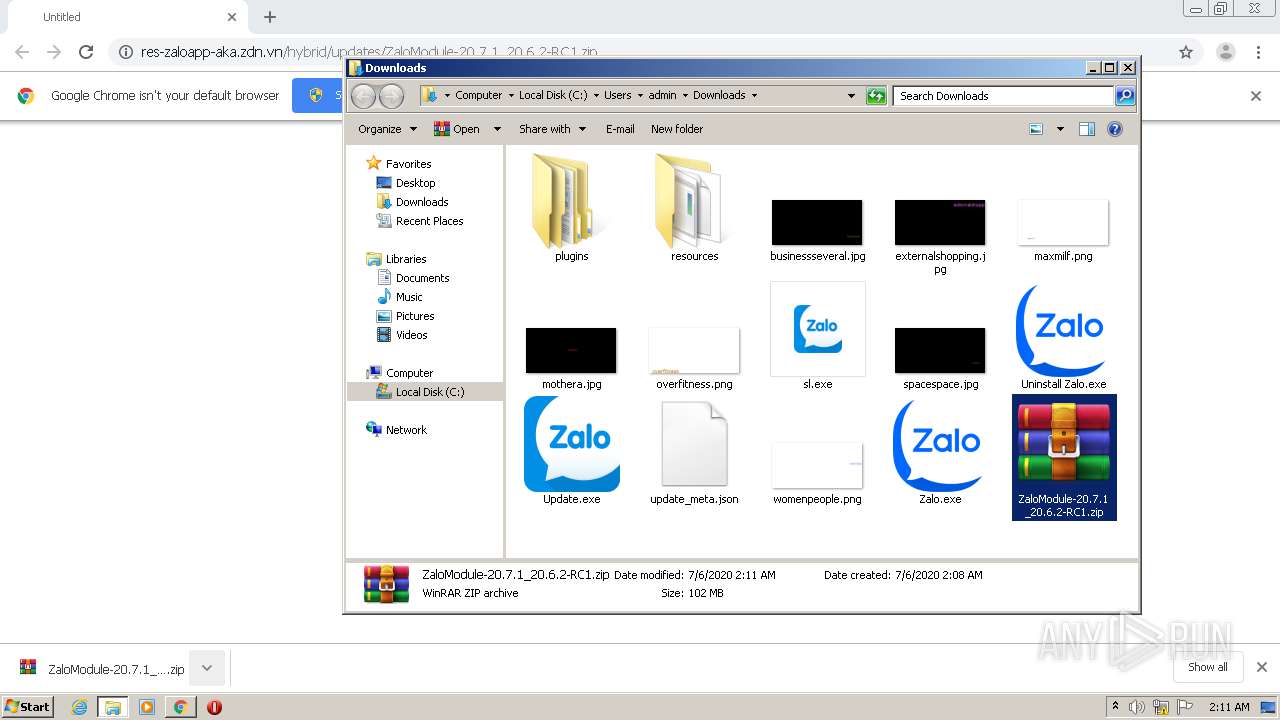Image resolution: width=1280 pixels, height=720 pixels.
Task: Click Show all downloads button
Action: coord(1208,667)
